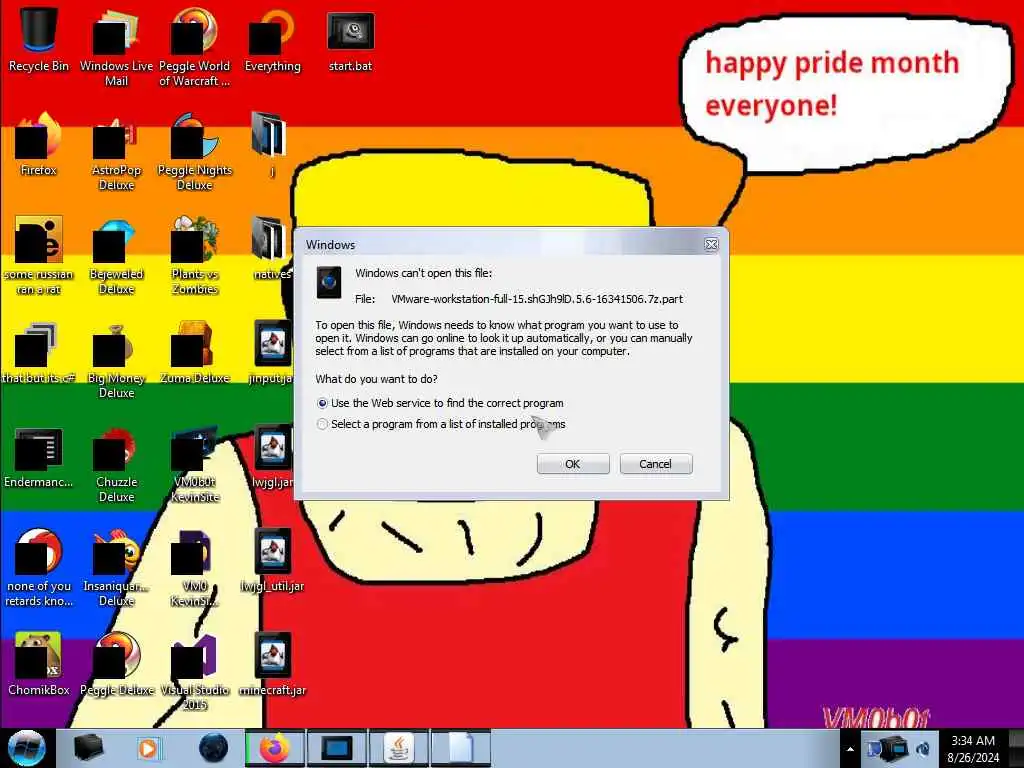Open the clock showing 3:34 AM
Image resolution: width=1024 pixels, height=768 pixels.
click(972, 749)
